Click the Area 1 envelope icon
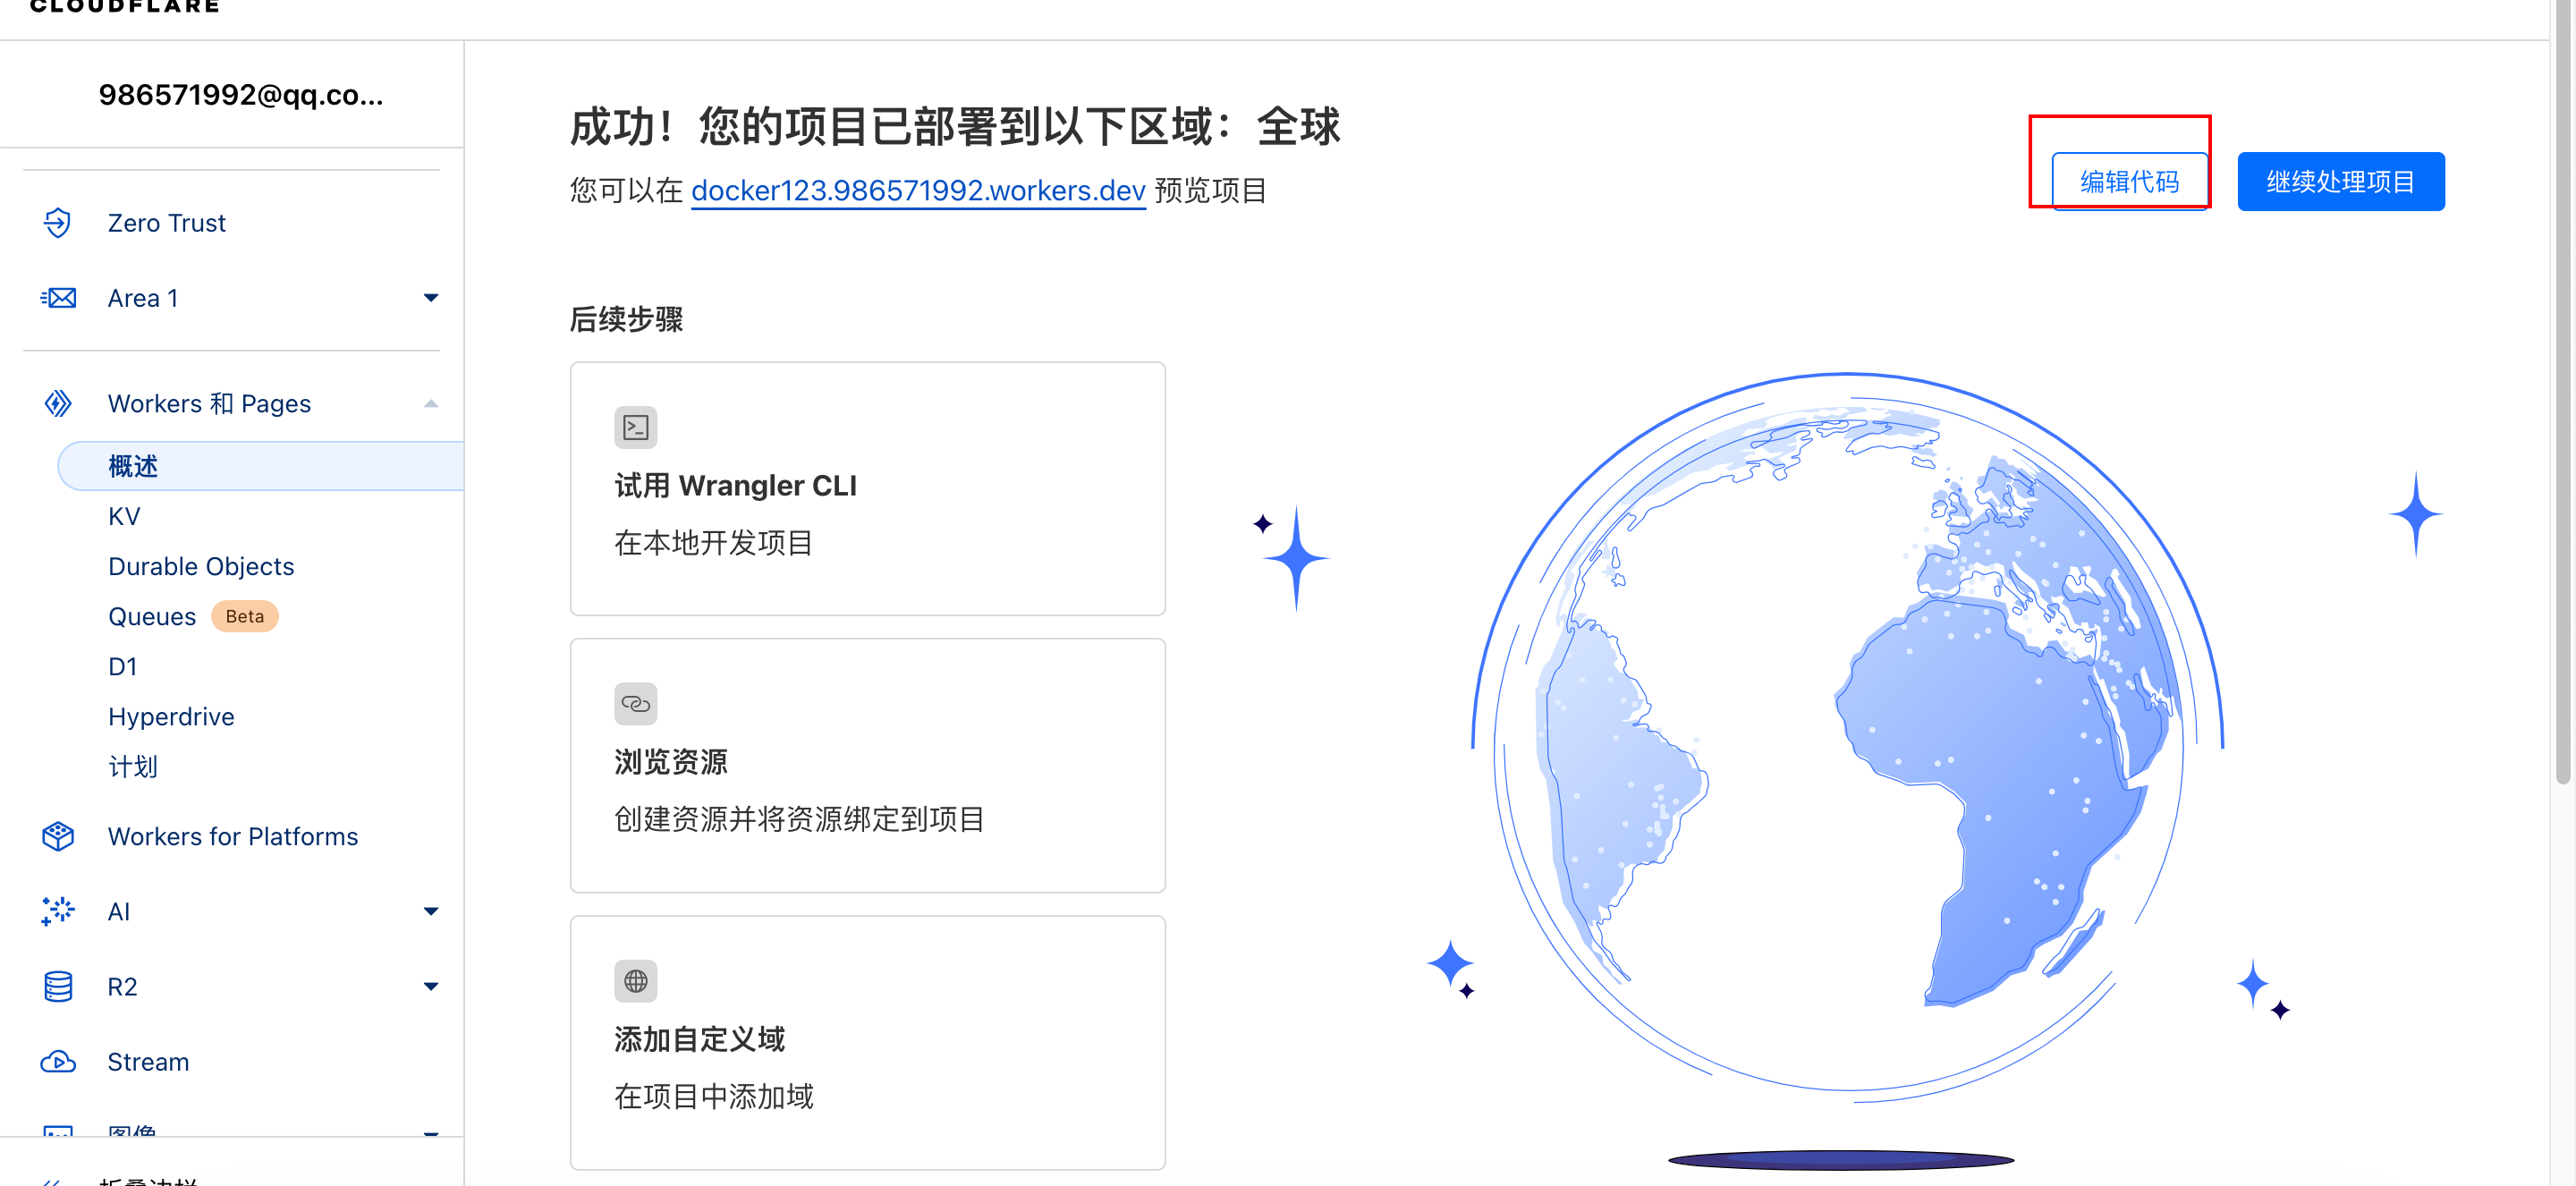This screenshot has width=2576, height=1186. [x=58, y=297]
